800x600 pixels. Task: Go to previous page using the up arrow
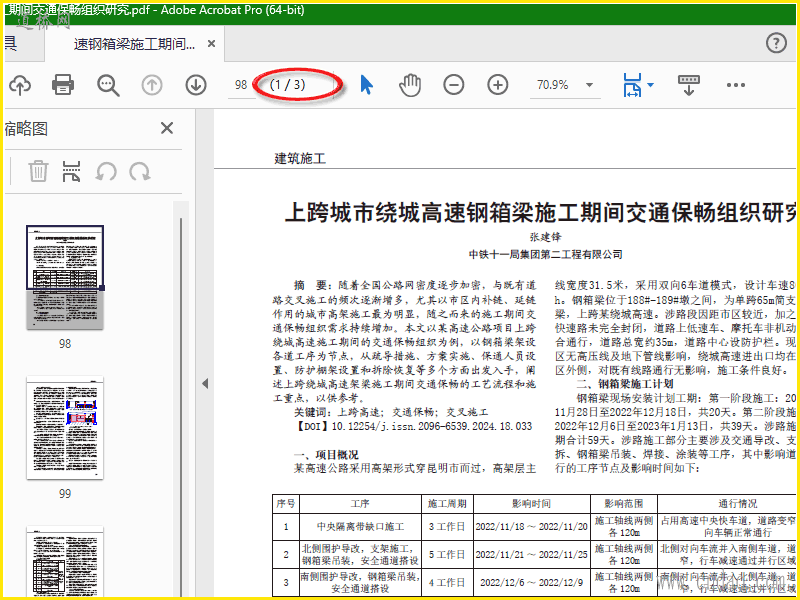pyautogui.click(x=152, y=85)
